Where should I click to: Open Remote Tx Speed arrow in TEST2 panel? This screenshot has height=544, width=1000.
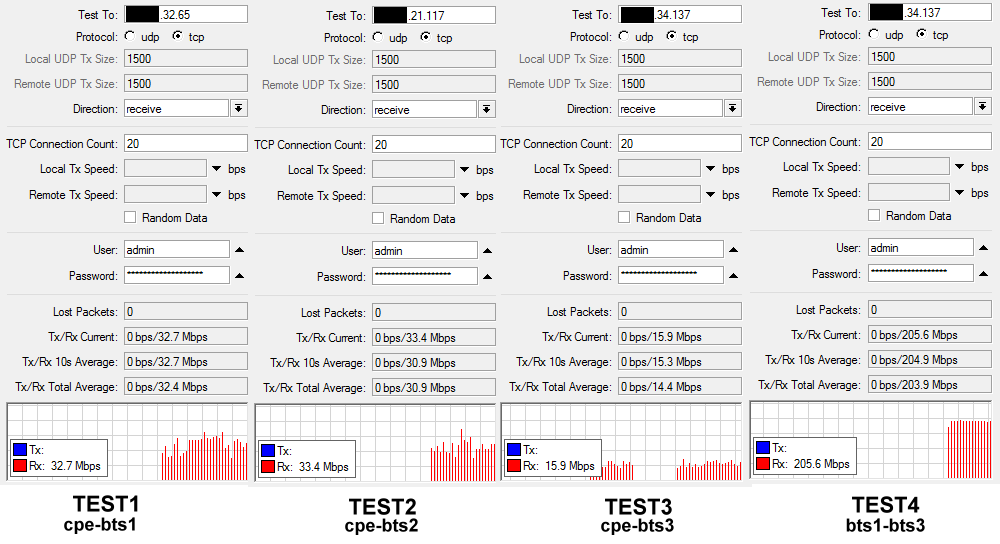point(464,196)
